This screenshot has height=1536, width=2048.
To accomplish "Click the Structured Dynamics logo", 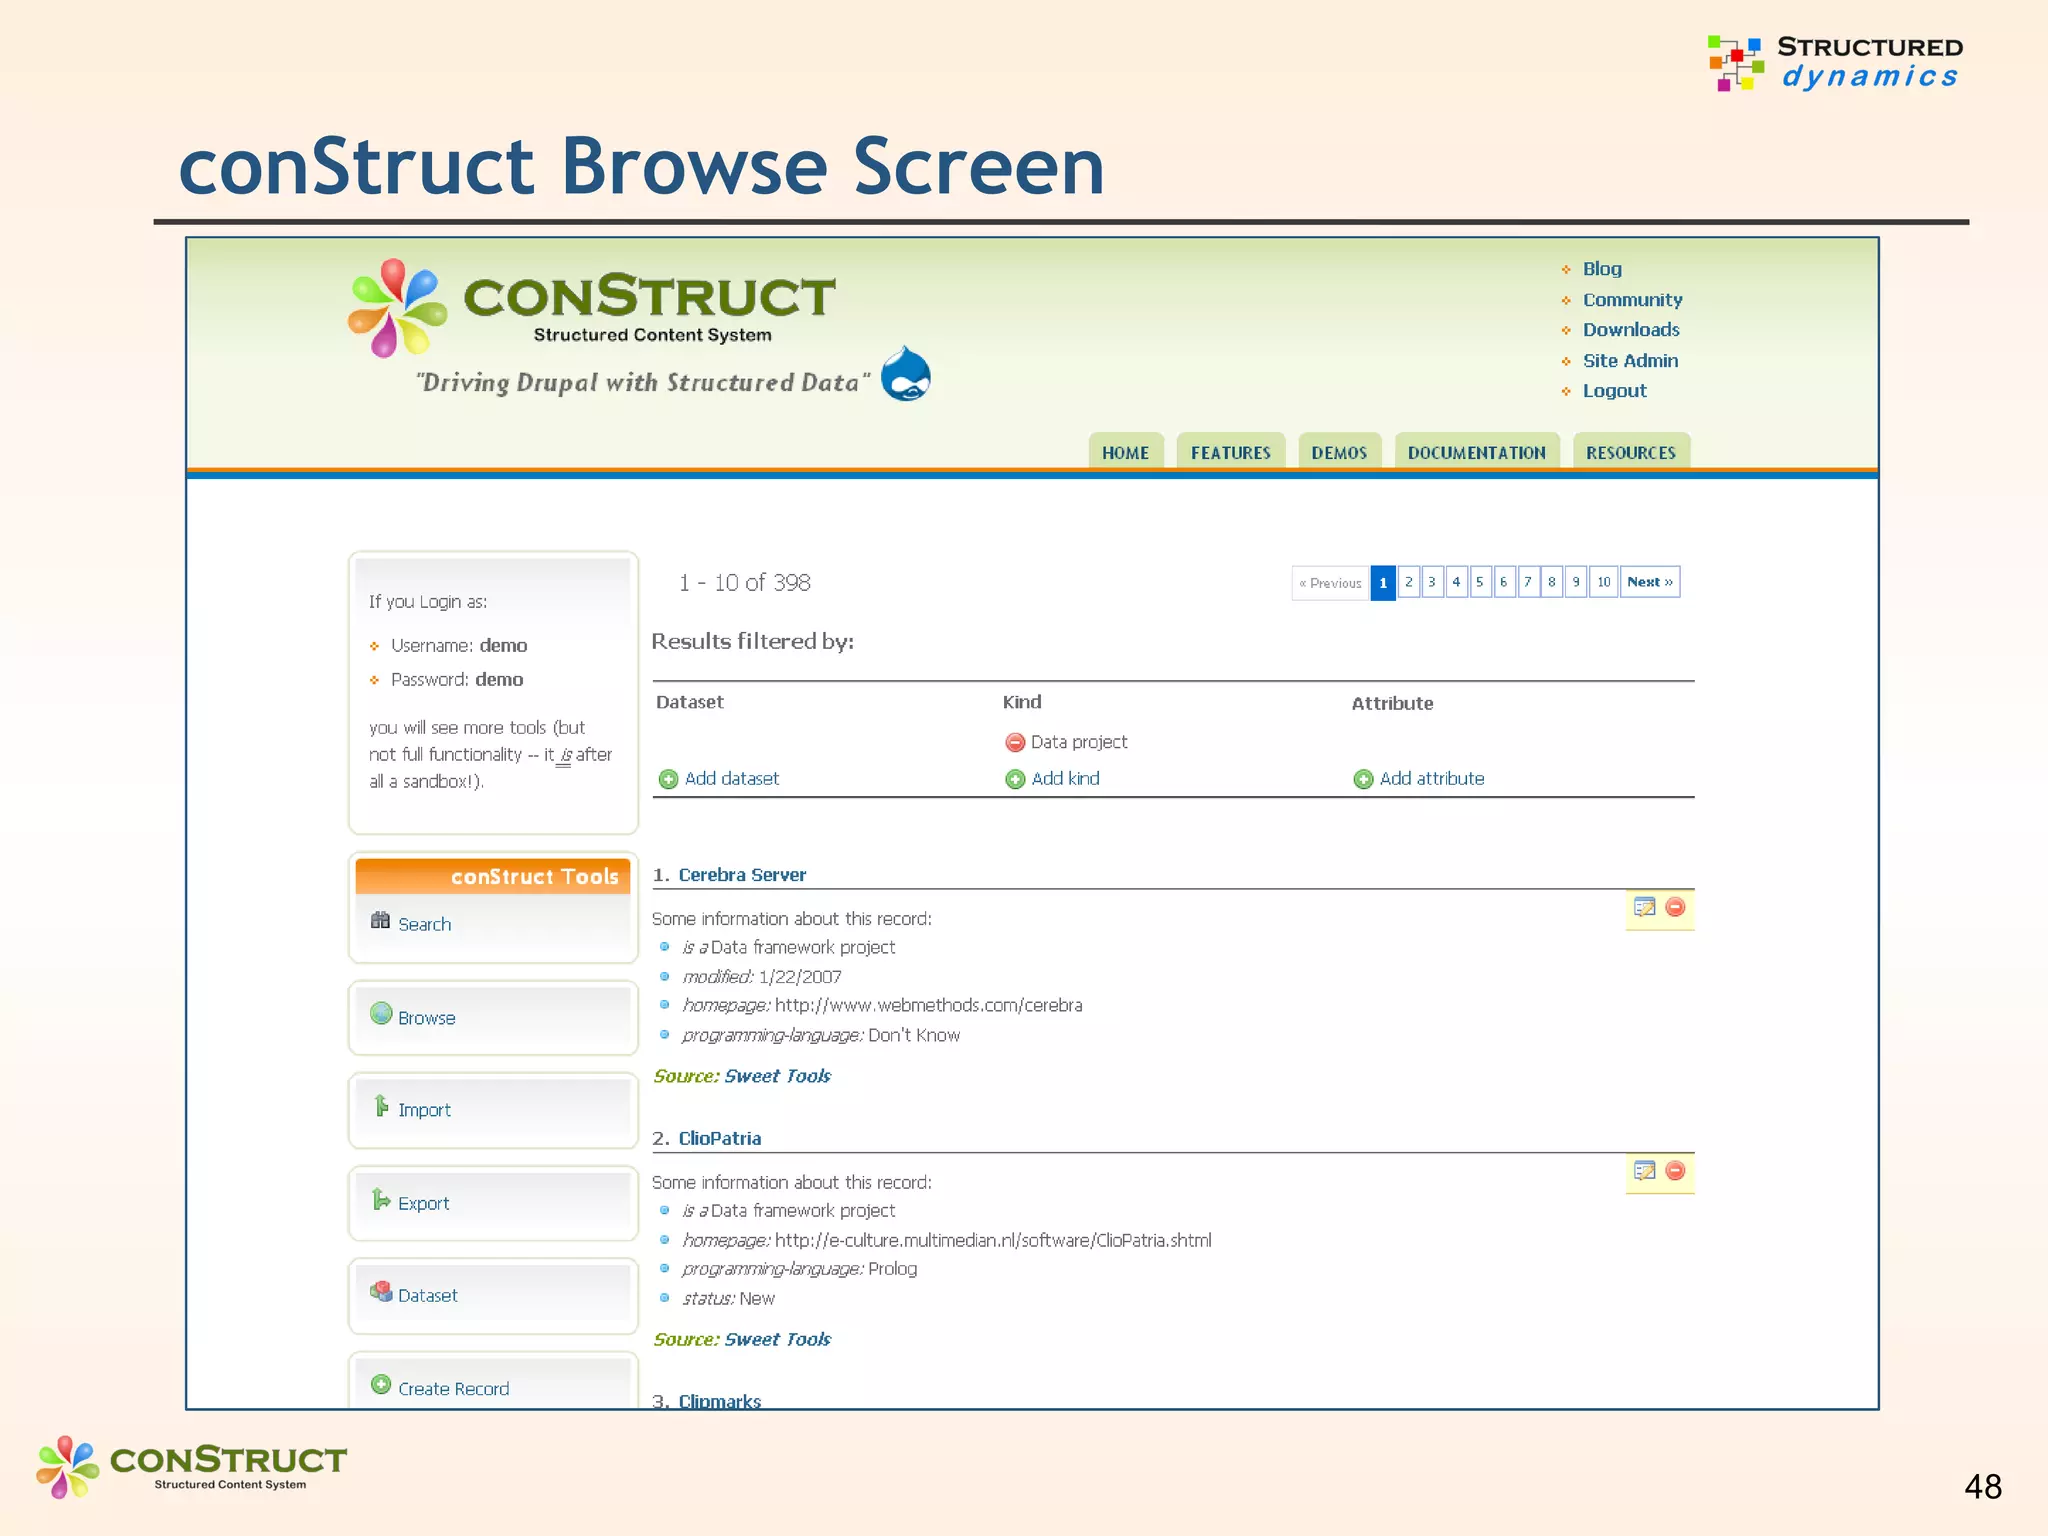I will [1836, 62].
